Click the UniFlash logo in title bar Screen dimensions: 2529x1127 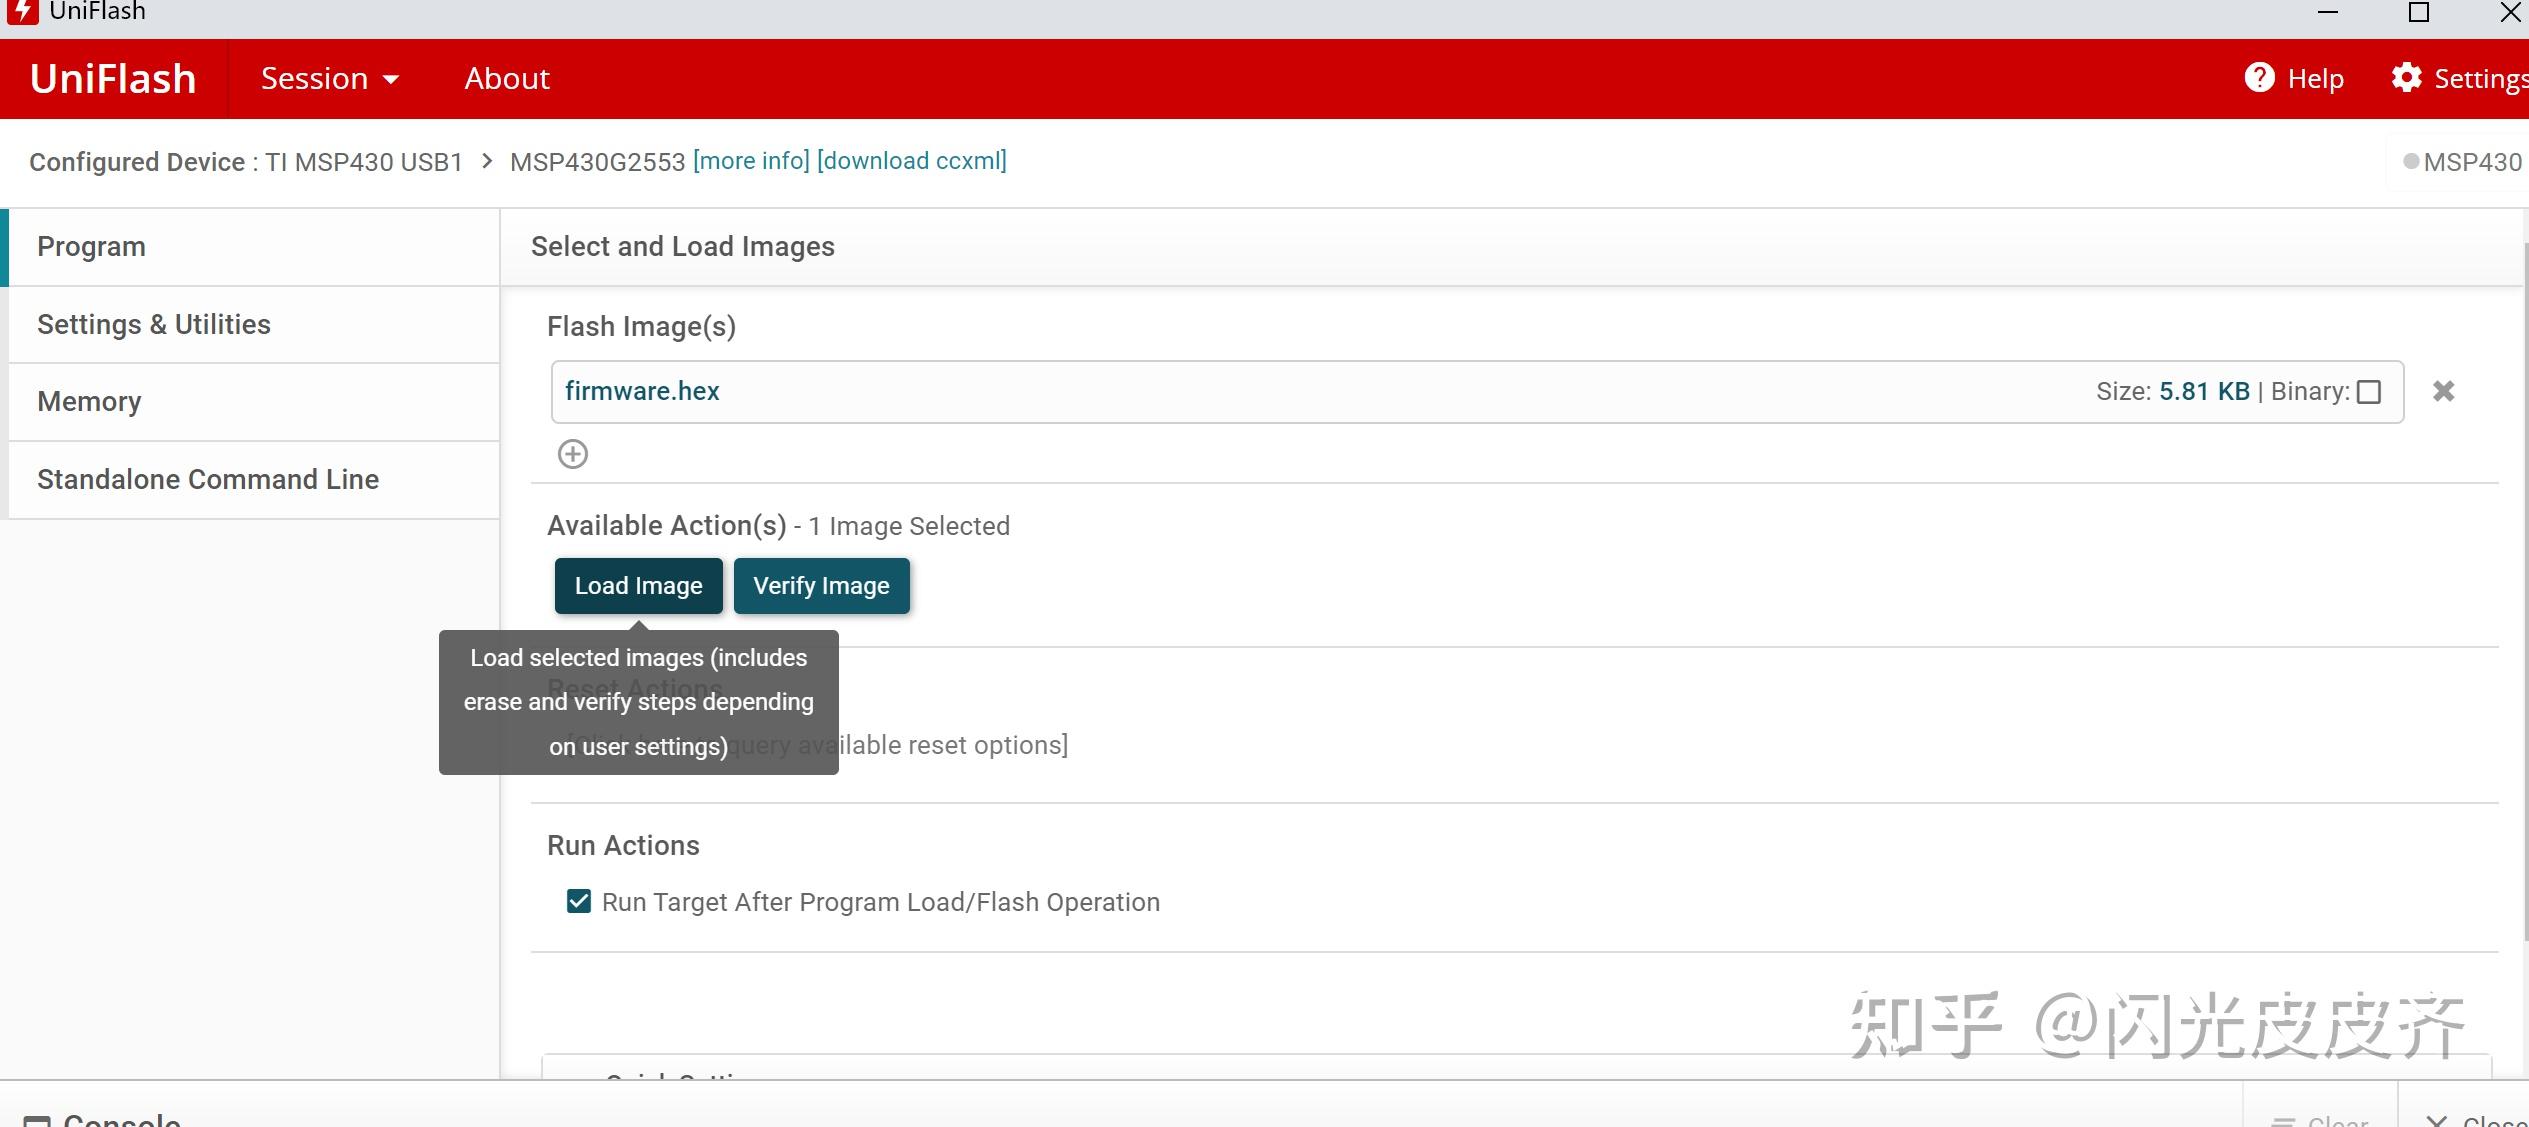22,12
